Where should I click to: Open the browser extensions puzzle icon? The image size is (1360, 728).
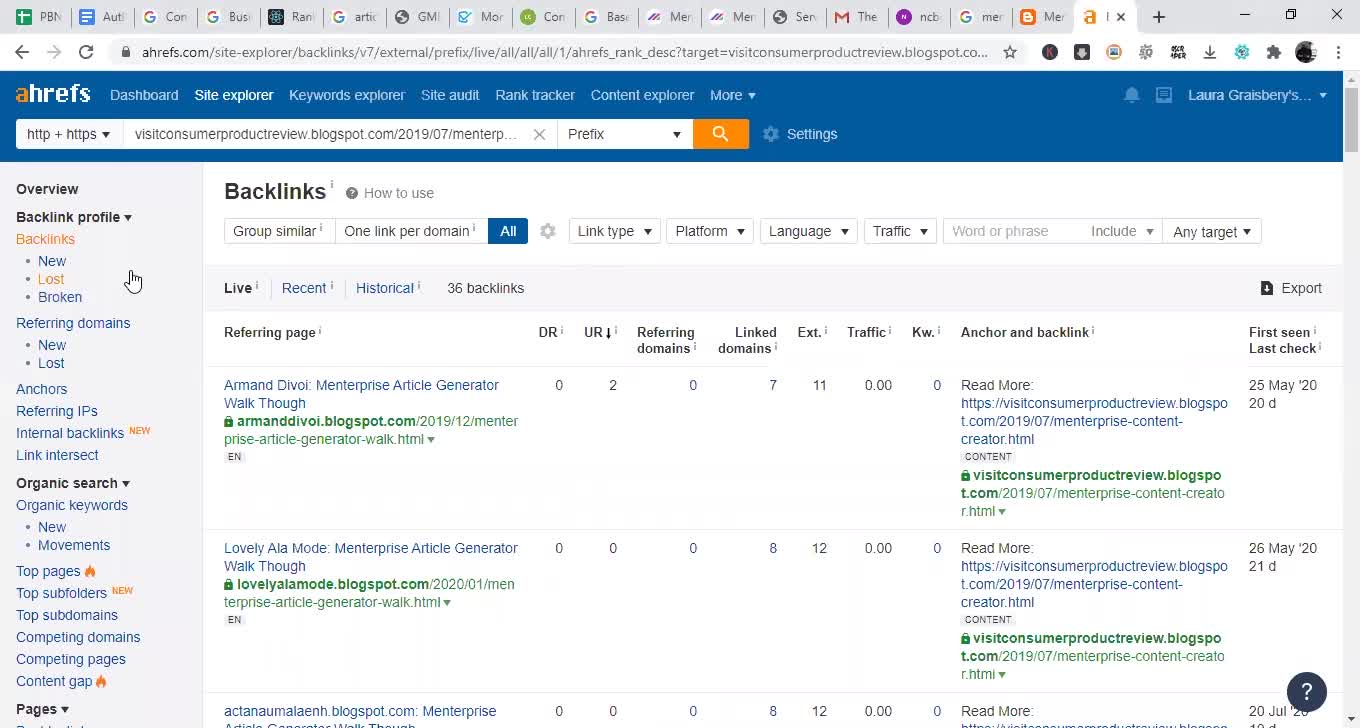pyautogui.click(x=1273, y=52)
